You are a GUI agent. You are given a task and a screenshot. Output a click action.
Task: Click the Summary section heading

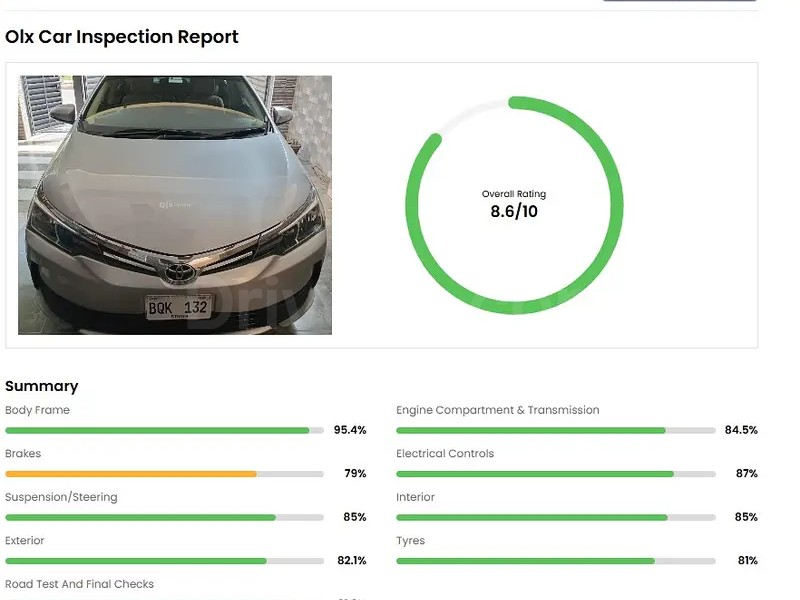pos(41,386)
